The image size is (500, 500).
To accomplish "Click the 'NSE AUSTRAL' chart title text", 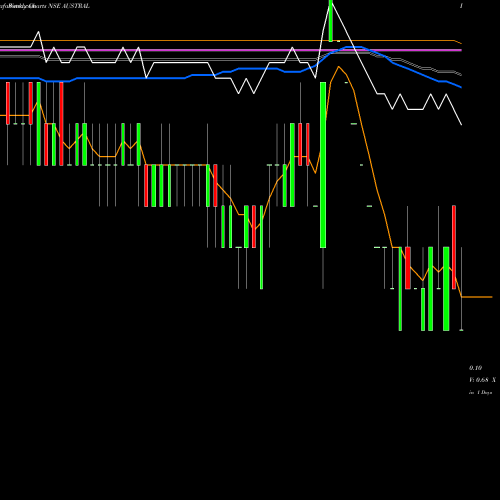I will [69, 6].
